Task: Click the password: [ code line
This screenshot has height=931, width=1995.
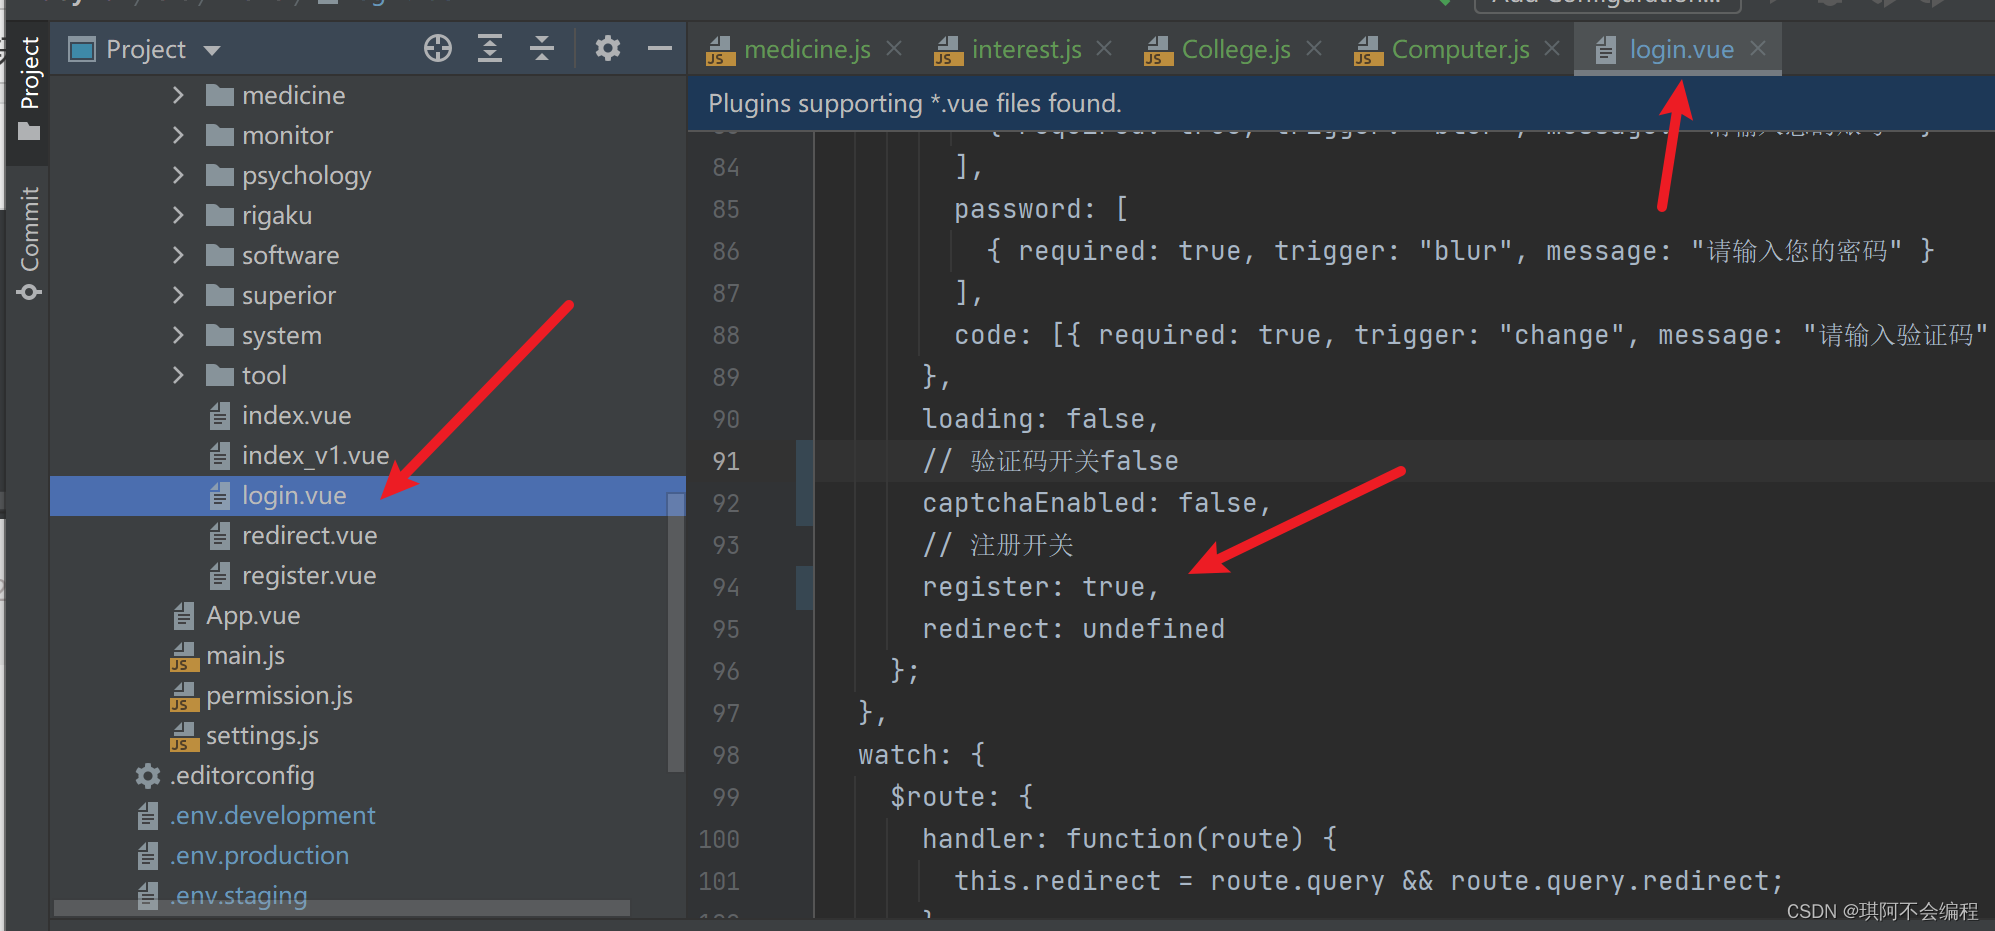Action: [x=1041, y=209]
